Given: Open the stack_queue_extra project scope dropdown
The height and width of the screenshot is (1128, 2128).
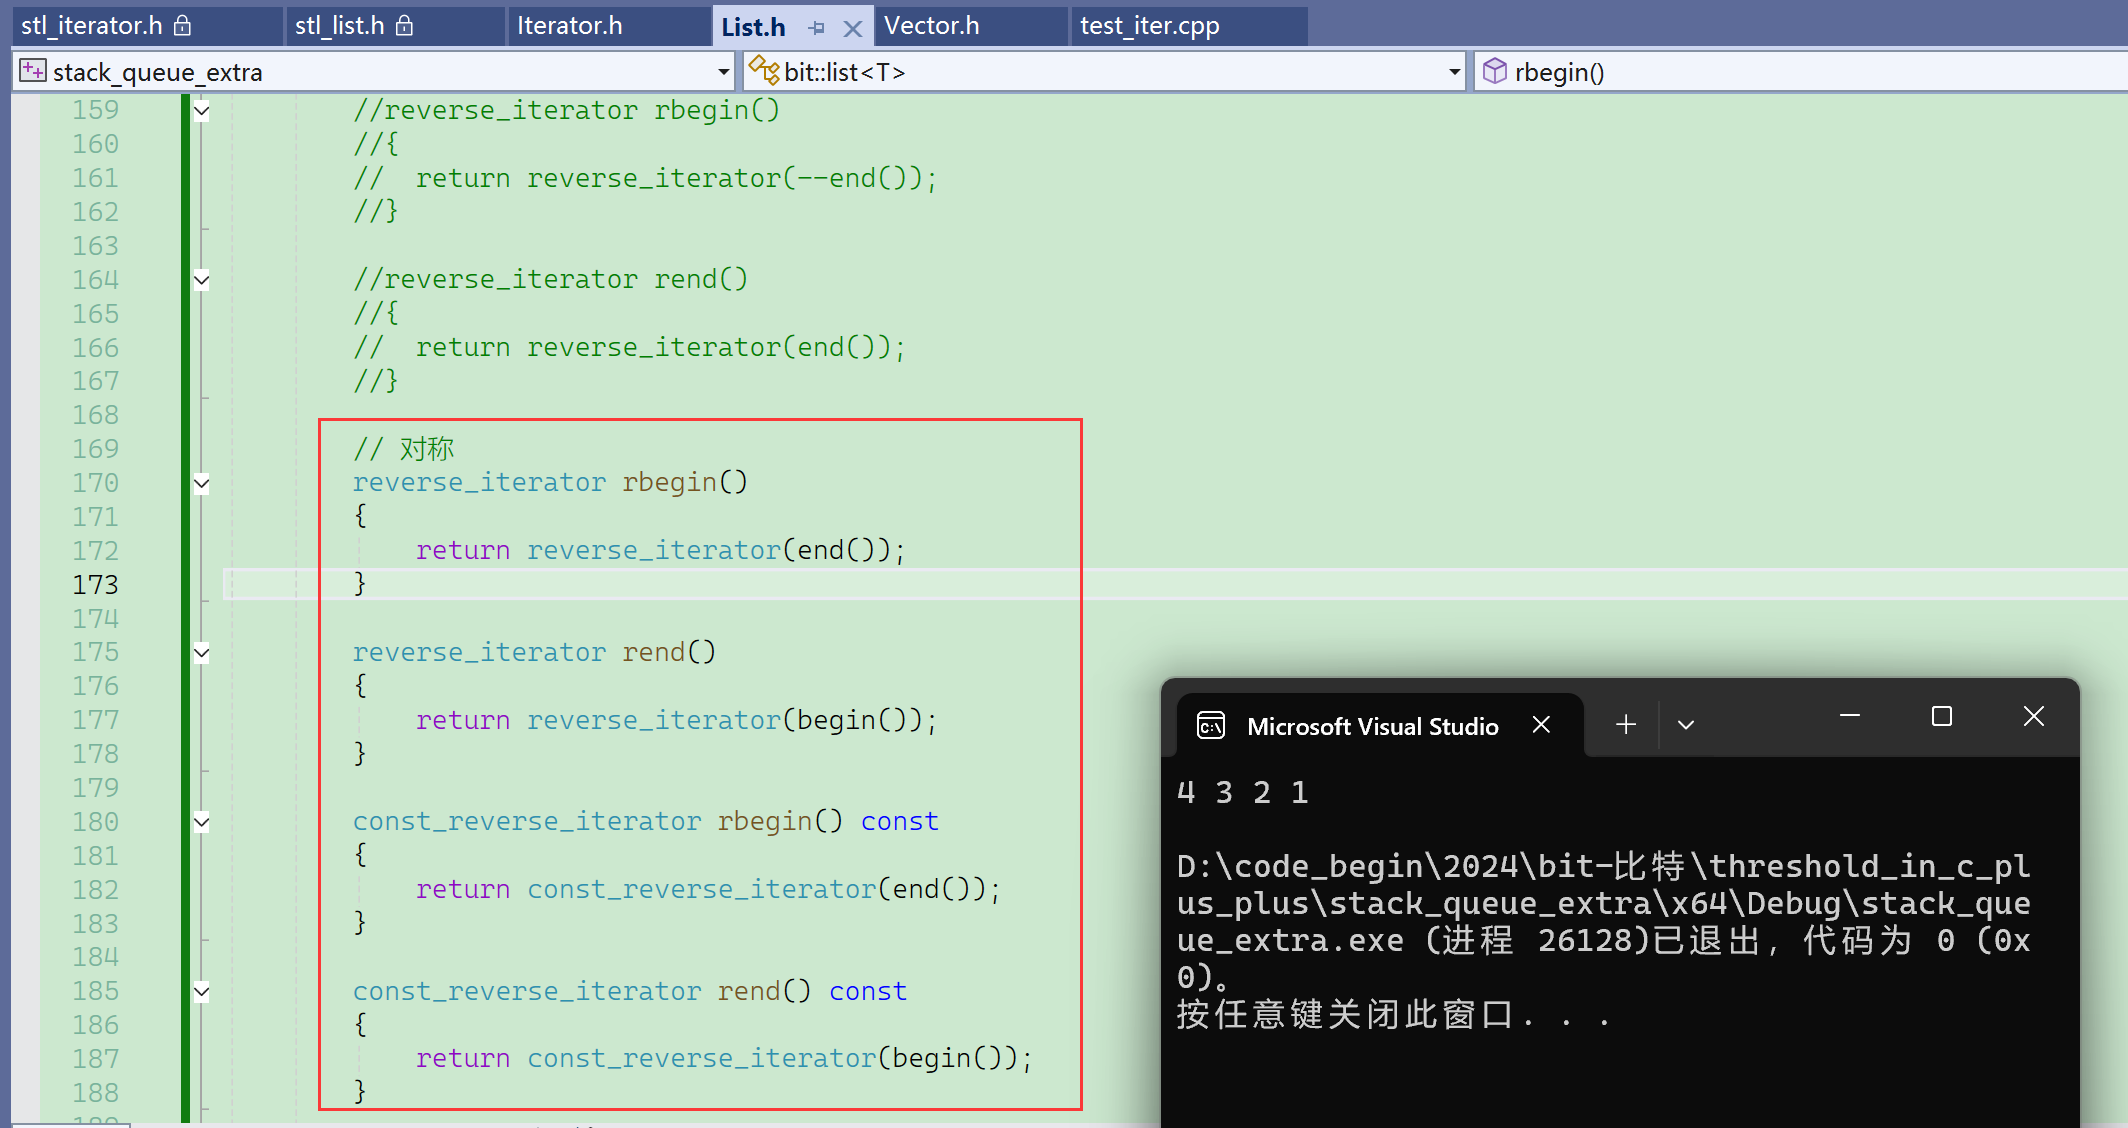Looking at the screenshot, I should click(x=723, y=72).
